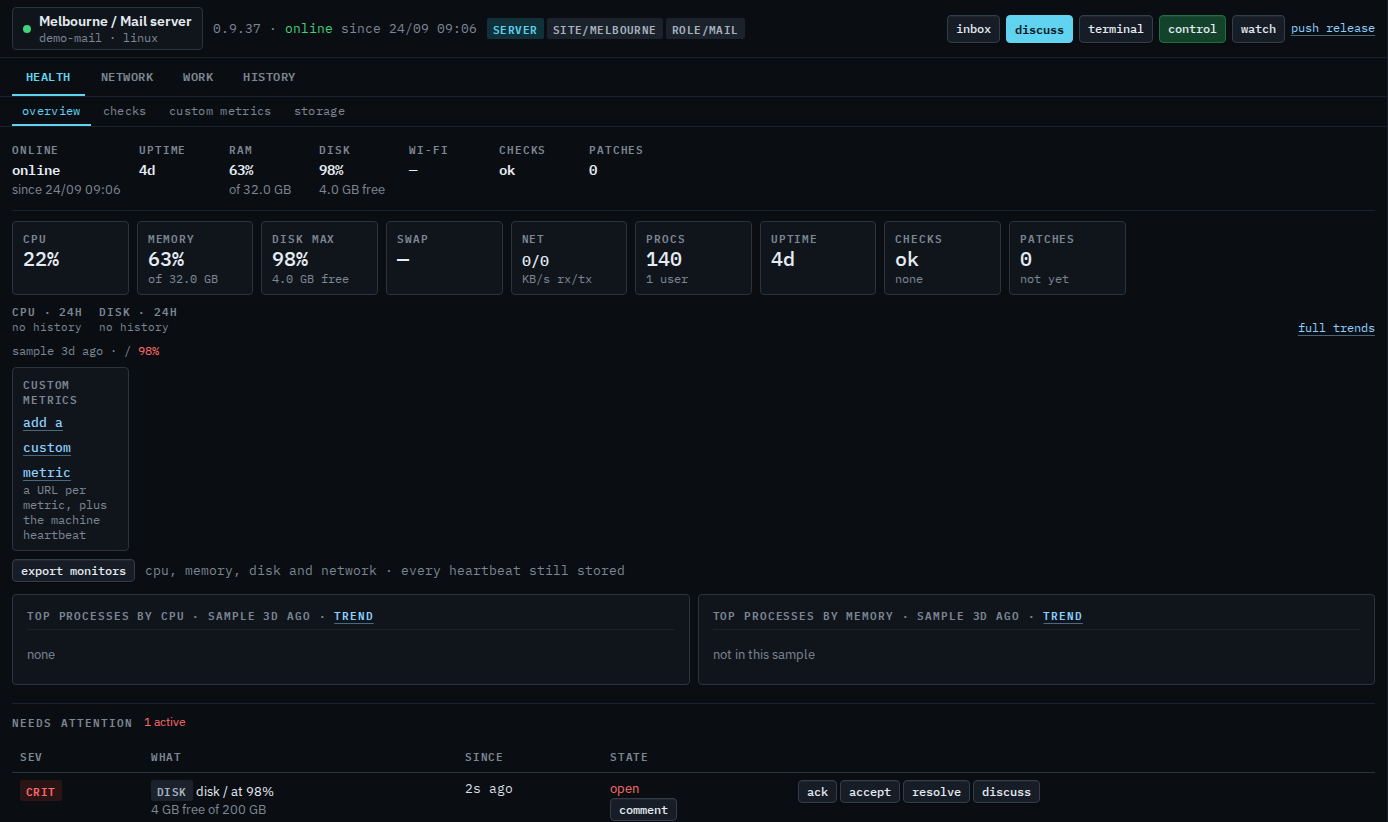Click the DISK tag in the alert row

coord(171,791)
